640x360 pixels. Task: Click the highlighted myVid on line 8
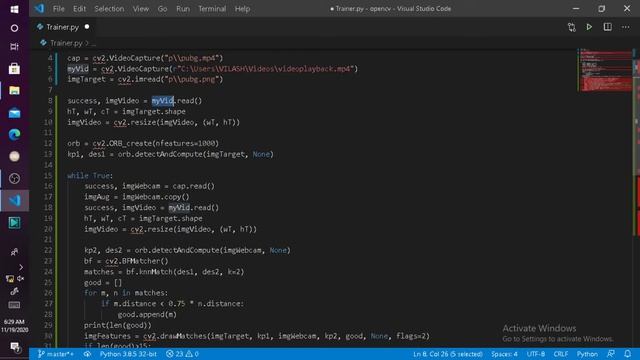coord(163,100)
